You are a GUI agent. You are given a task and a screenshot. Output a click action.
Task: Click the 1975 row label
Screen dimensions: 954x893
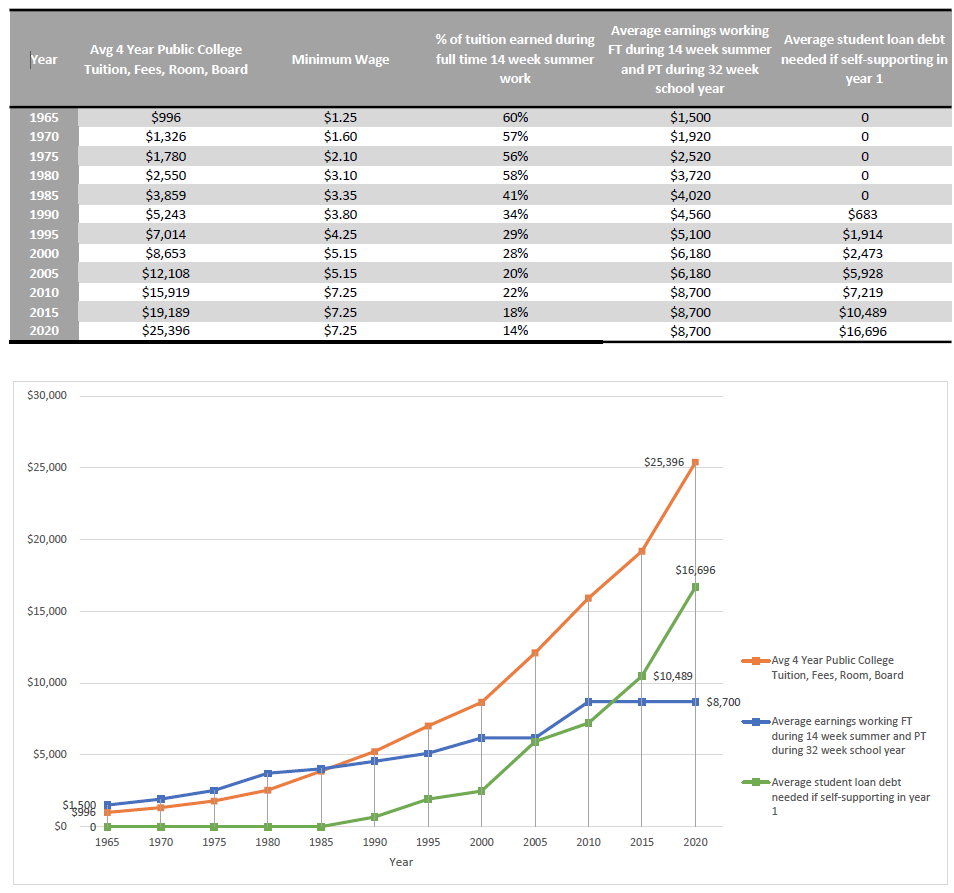[44, 156]
